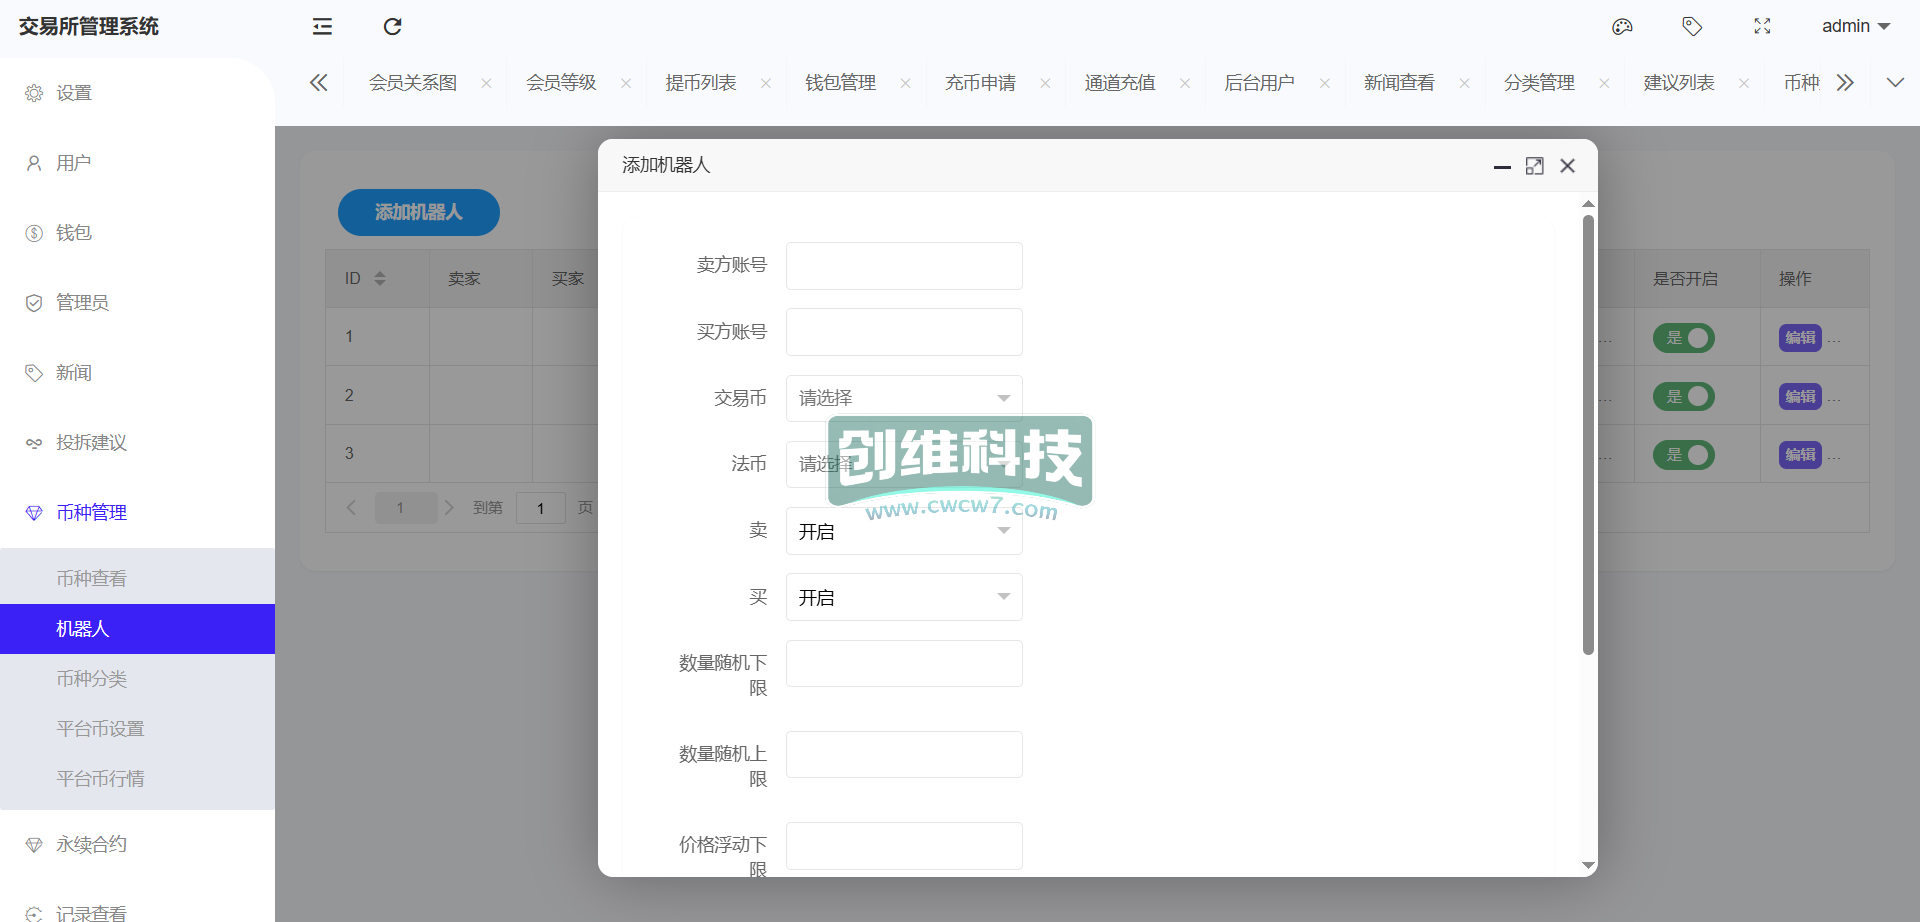The height and width of the screenshot is (922, 1920).
Task: Click the 卖方账号 input field
Action: pos(903,266)
